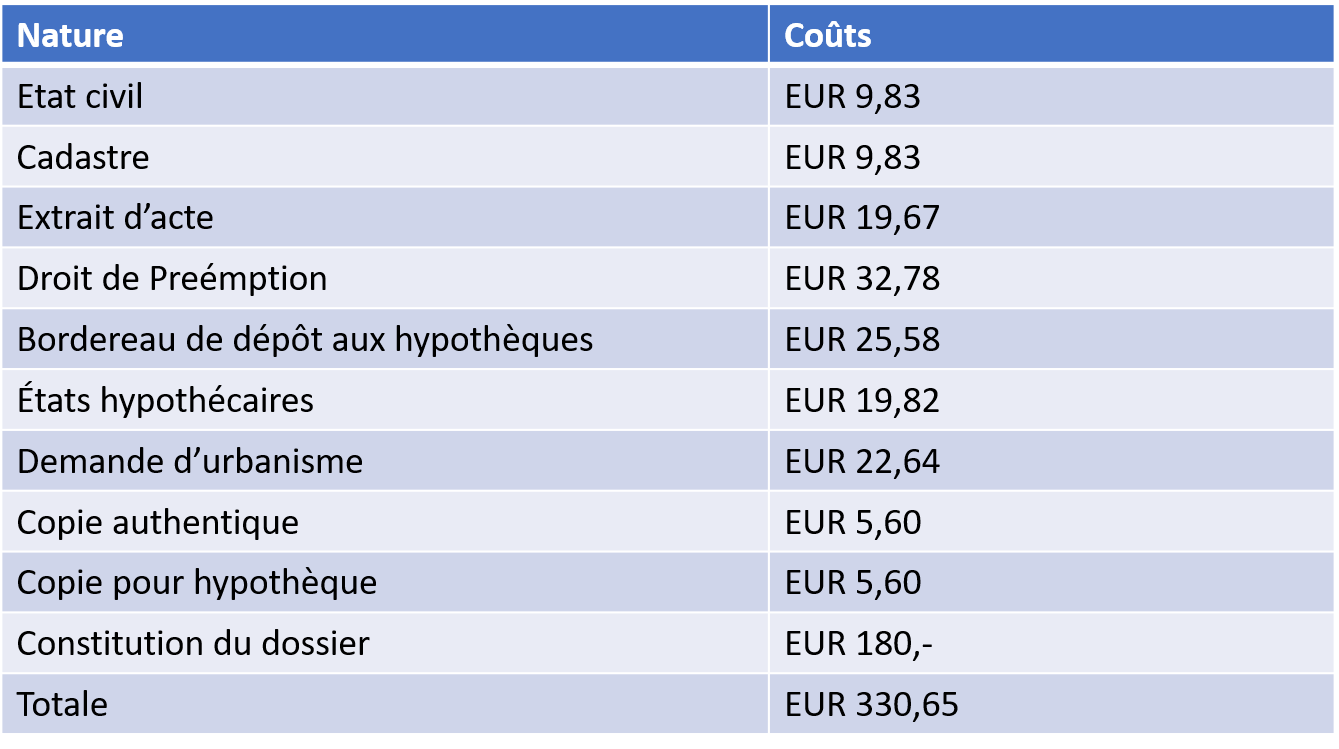Click the Extrait d'acte cell
Viewport: 1339px width, 749px height.
(385, 217)
